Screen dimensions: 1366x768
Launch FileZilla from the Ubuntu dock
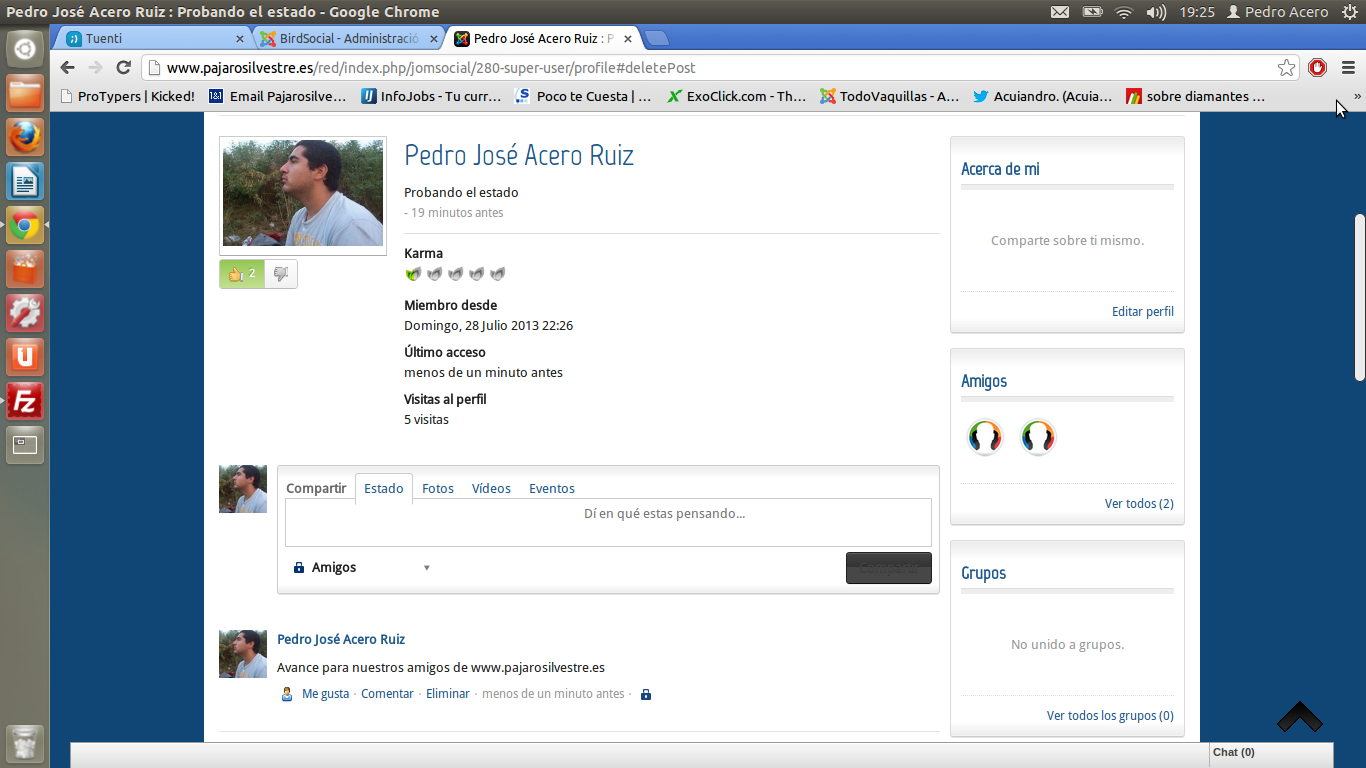[25, 401]
